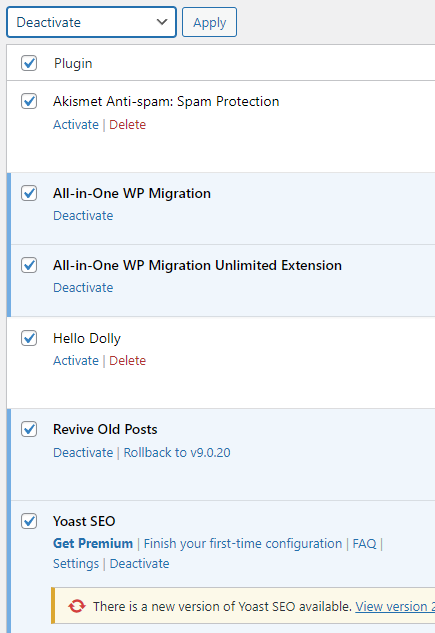Click the Yoast update refresh icon
This screenshot has width=435, height=633.
click(77, 606)
